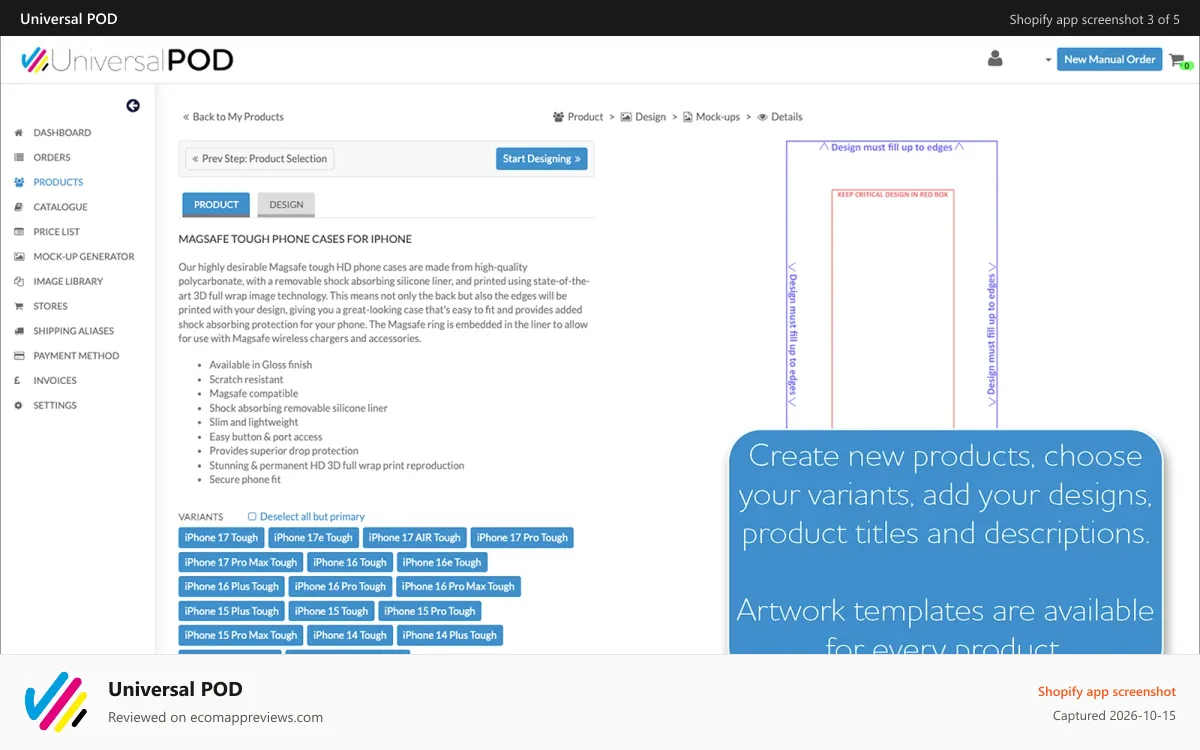Viewport: 1200px width, 750px height.
Task: Click the Invoices pound sign icon
Action: [x=17, y=381]
